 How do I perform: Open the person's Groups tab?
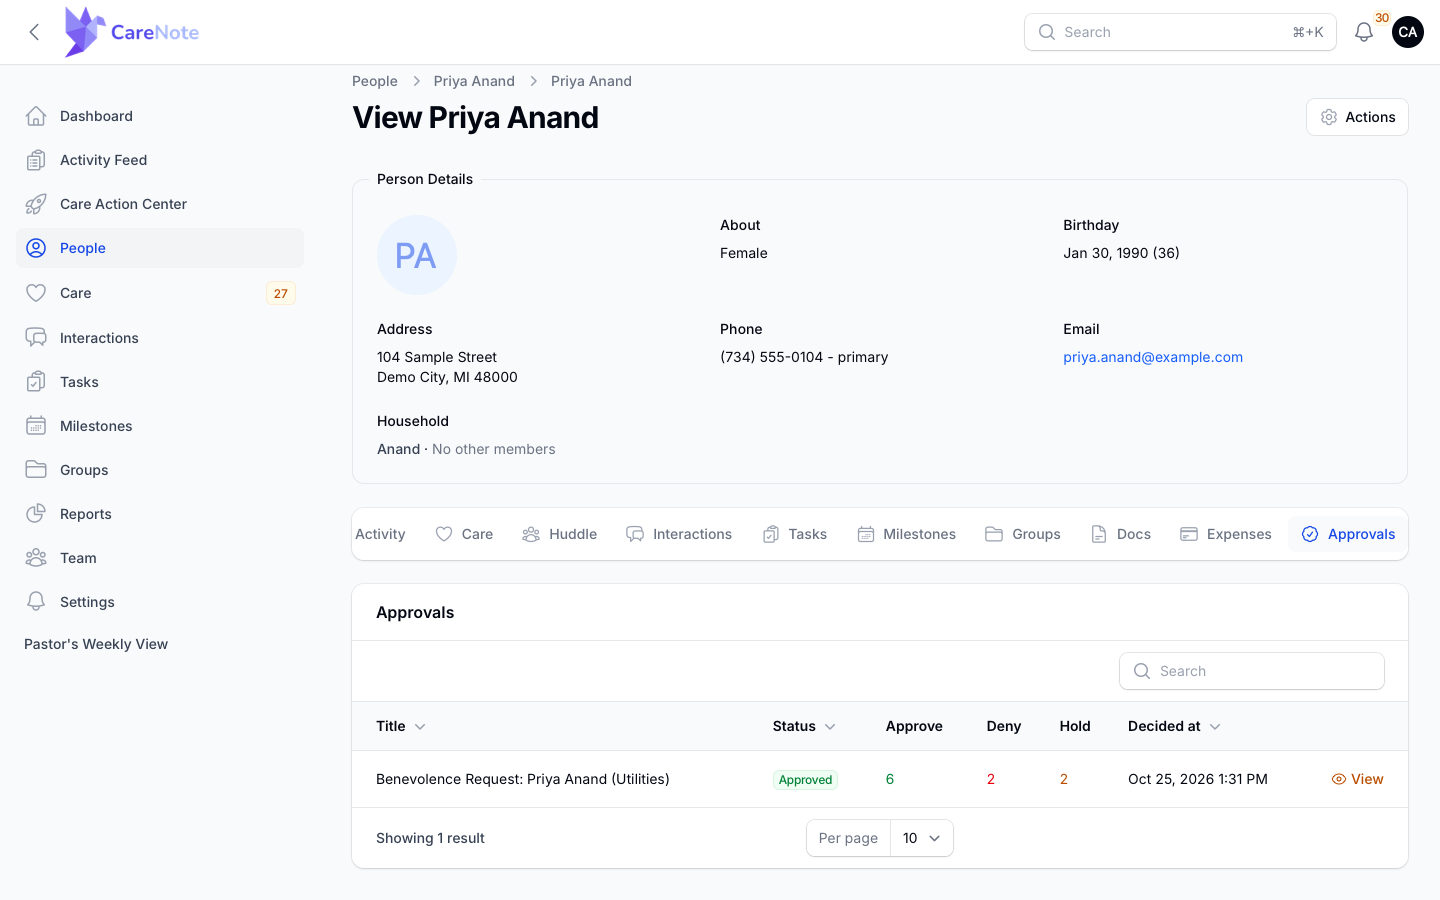(x=1023, y=534)
